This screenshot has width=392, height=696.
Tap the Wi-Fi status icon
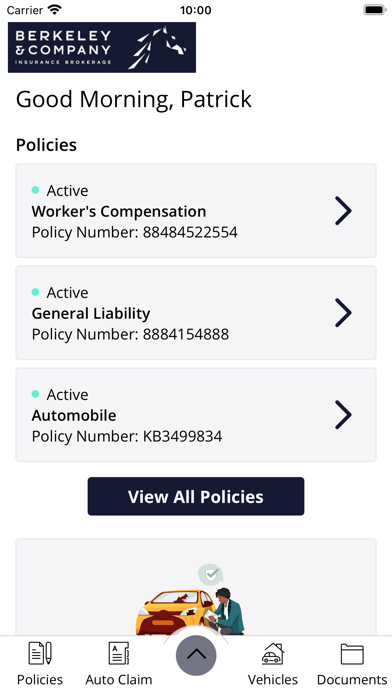tap(55, 10)
